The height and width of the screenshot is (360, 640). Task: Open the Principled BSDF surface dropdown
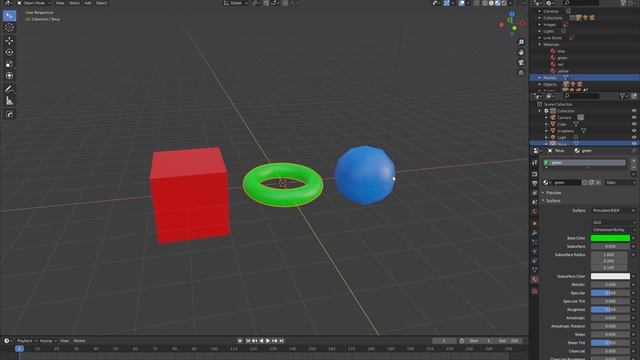click(614, 211)
